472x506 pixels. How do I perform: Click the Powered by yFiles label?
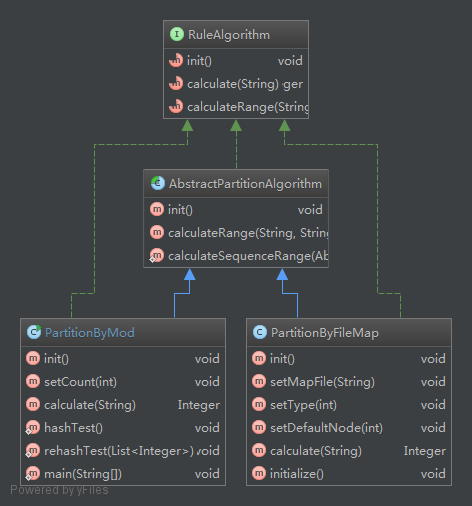[59, 490]
